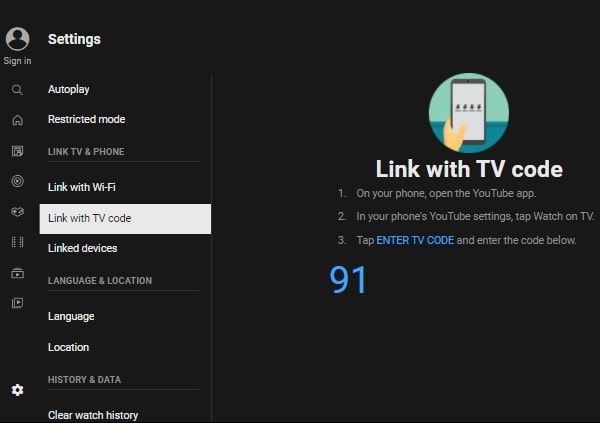Open the circular play Music icon
Viewport: 600px width, 423px height.
(17, 181)
